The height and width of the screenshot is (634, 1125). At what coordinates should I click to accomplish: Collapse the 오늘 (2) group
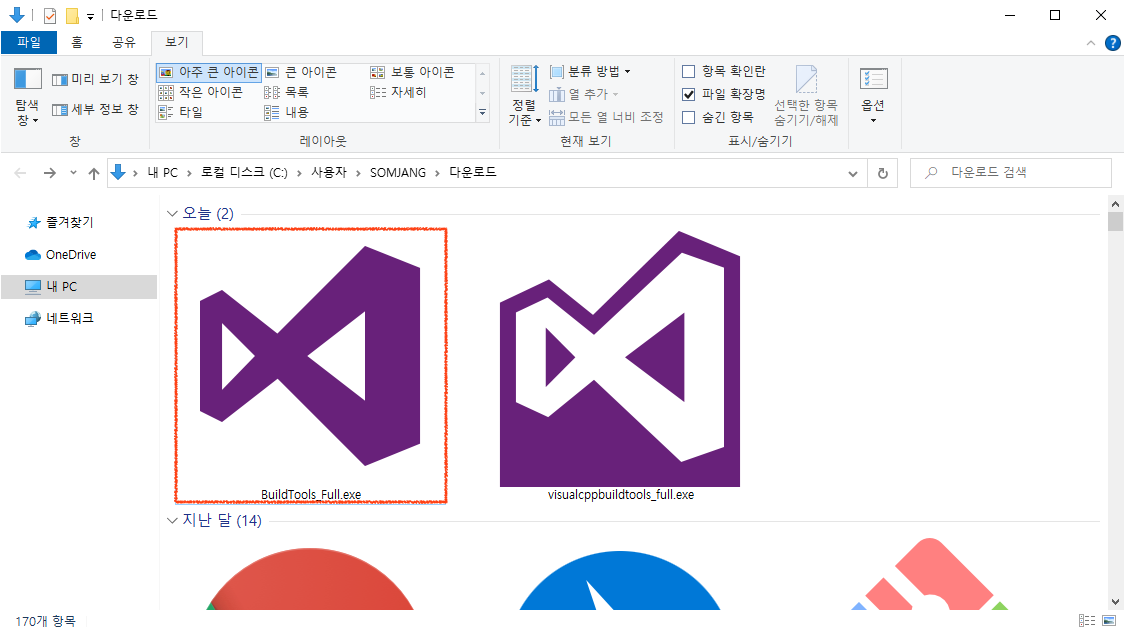pos(171,214)
